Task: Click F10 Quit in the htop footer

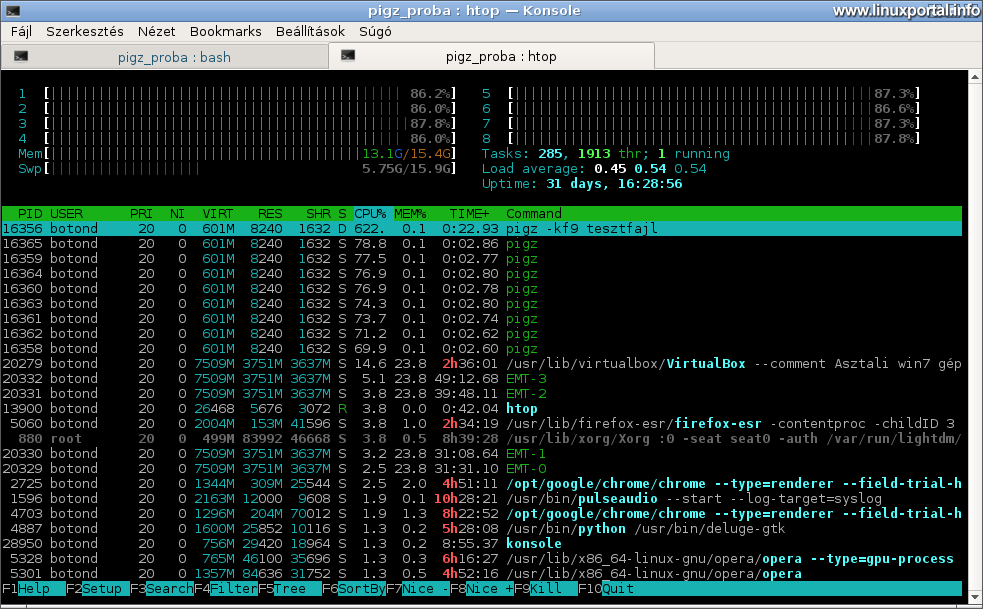Action: click(x=606, y=589)
